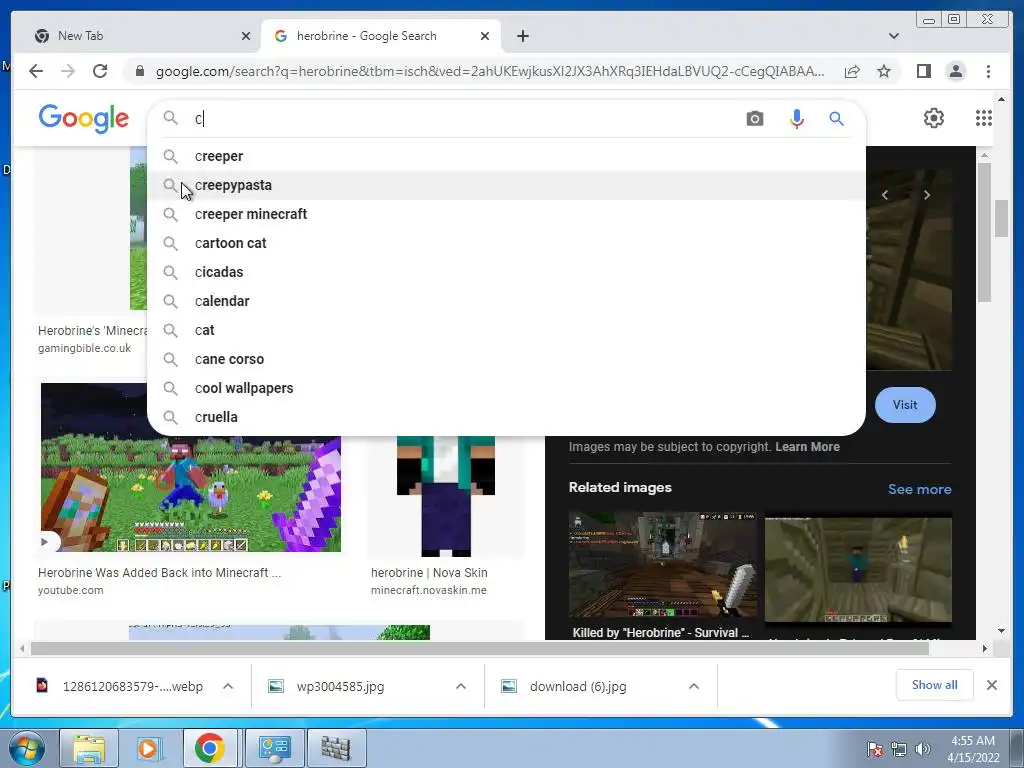
Task: Choose the 'calendar' suggestion
Action: (x=506, y=301)
